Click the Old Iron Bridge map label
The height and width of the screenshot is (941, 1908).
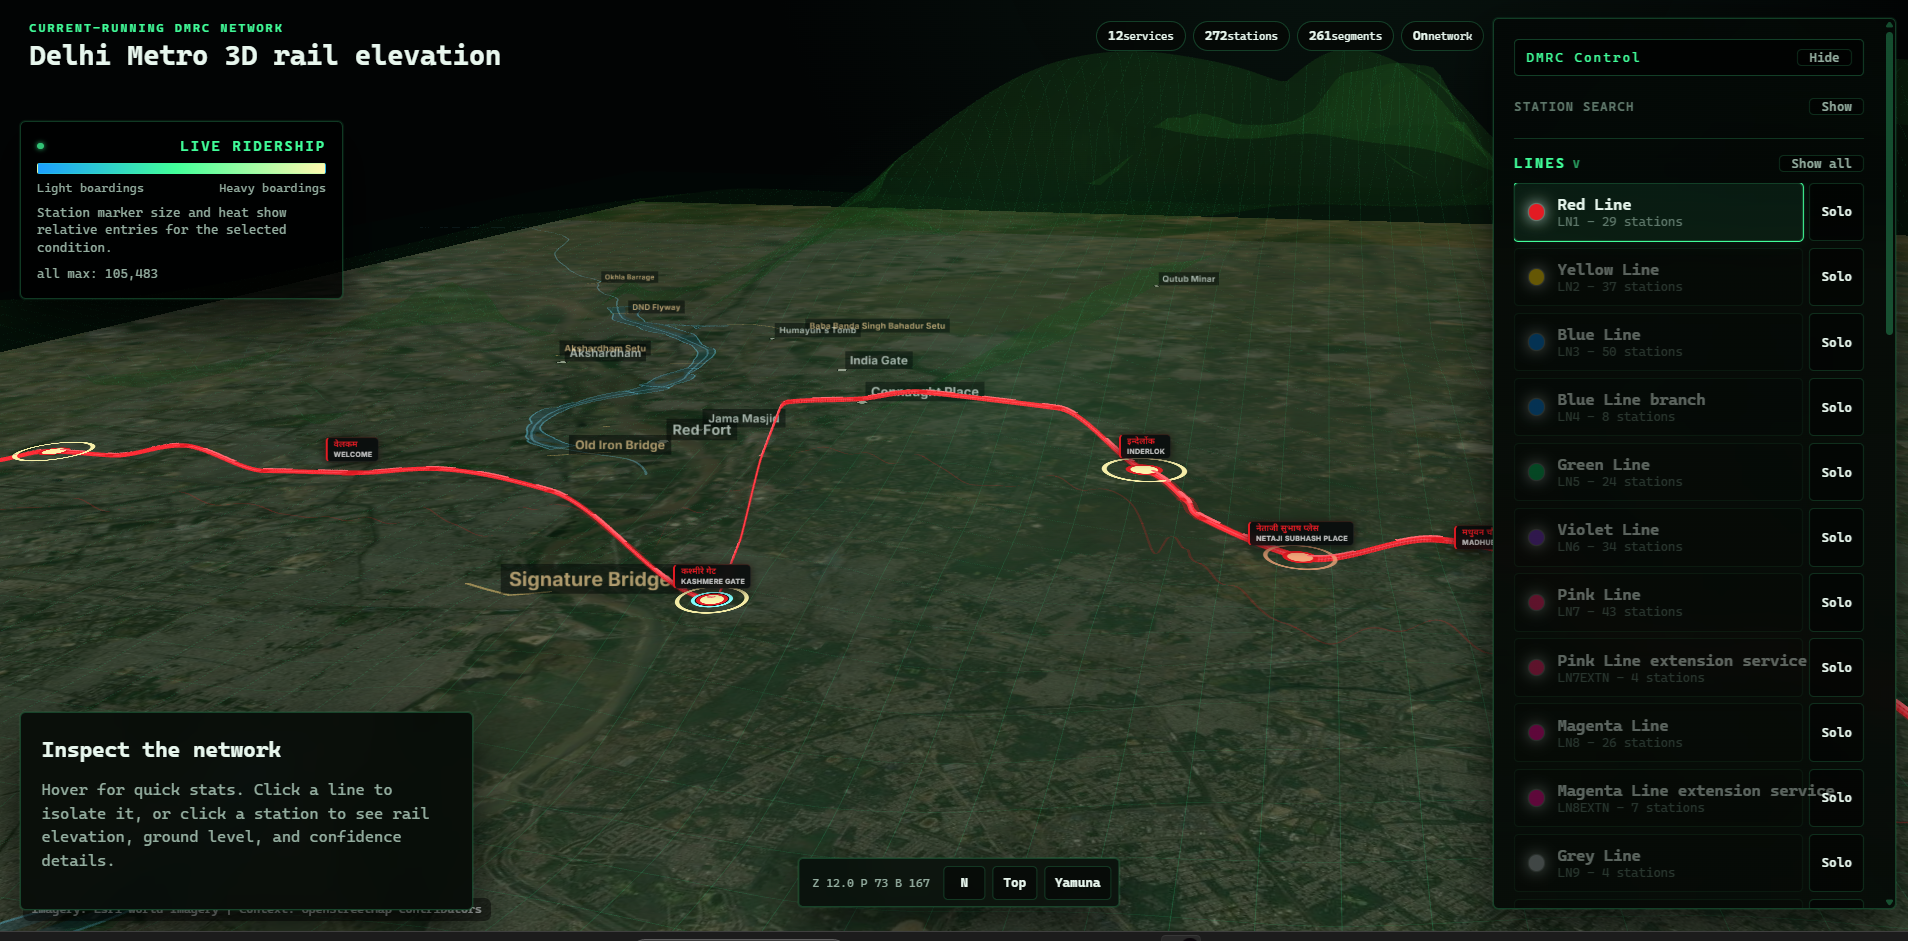pyautogui.click(x=619, y=445)
